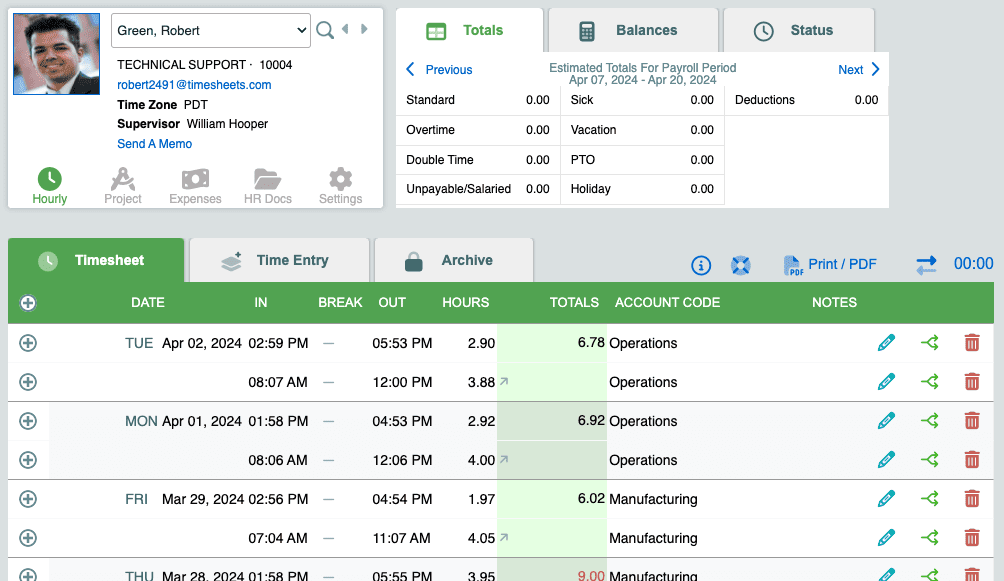Open the Green, Robert employee dropdown
The width and height of the screenshot is (1004, 581).
210,30
